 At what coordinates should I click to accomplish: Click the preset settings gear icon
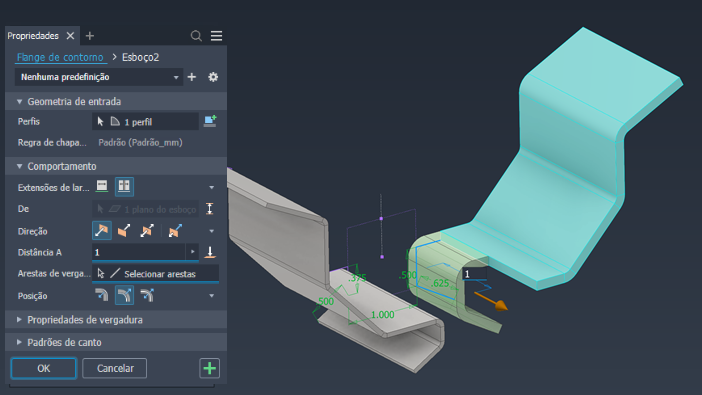[213, 77]
